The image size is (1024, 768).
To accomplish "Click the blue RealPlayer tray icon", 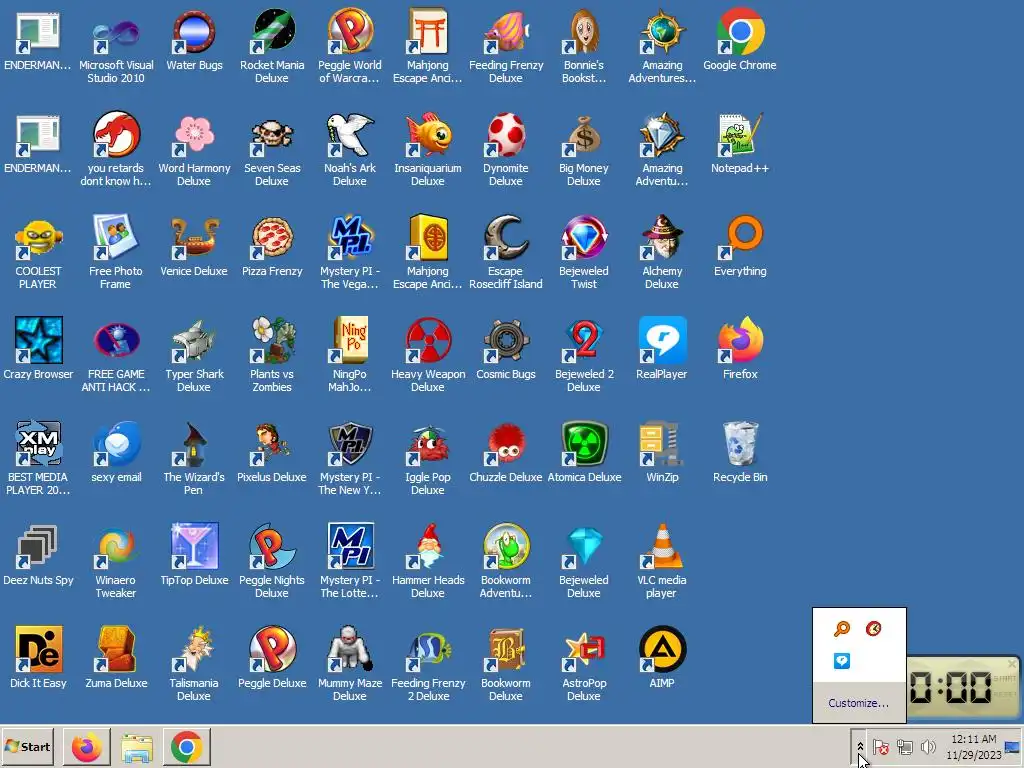I will click(x=842, y=661).
